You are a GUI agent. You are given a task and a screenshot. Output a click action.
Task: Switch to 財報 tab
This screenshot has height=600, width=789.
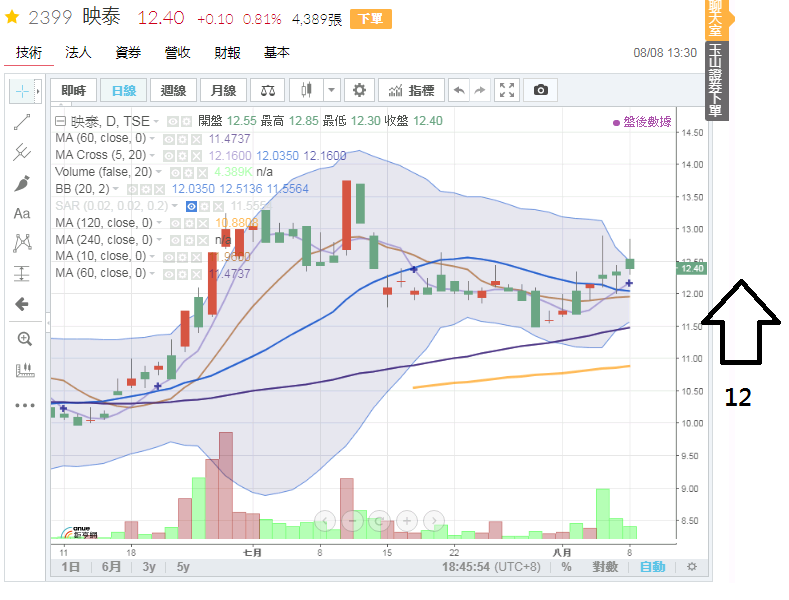[x=227, y=52]
